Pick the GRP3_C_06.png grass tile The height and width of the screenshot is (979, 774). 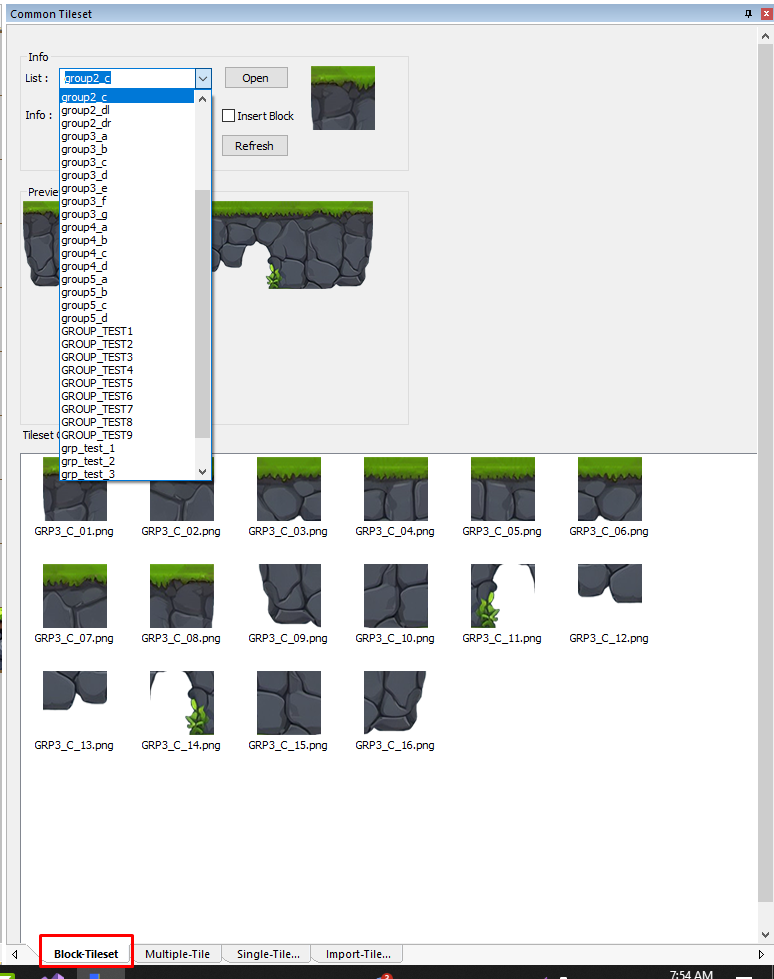pyautogui.click(x=609, y=489)
